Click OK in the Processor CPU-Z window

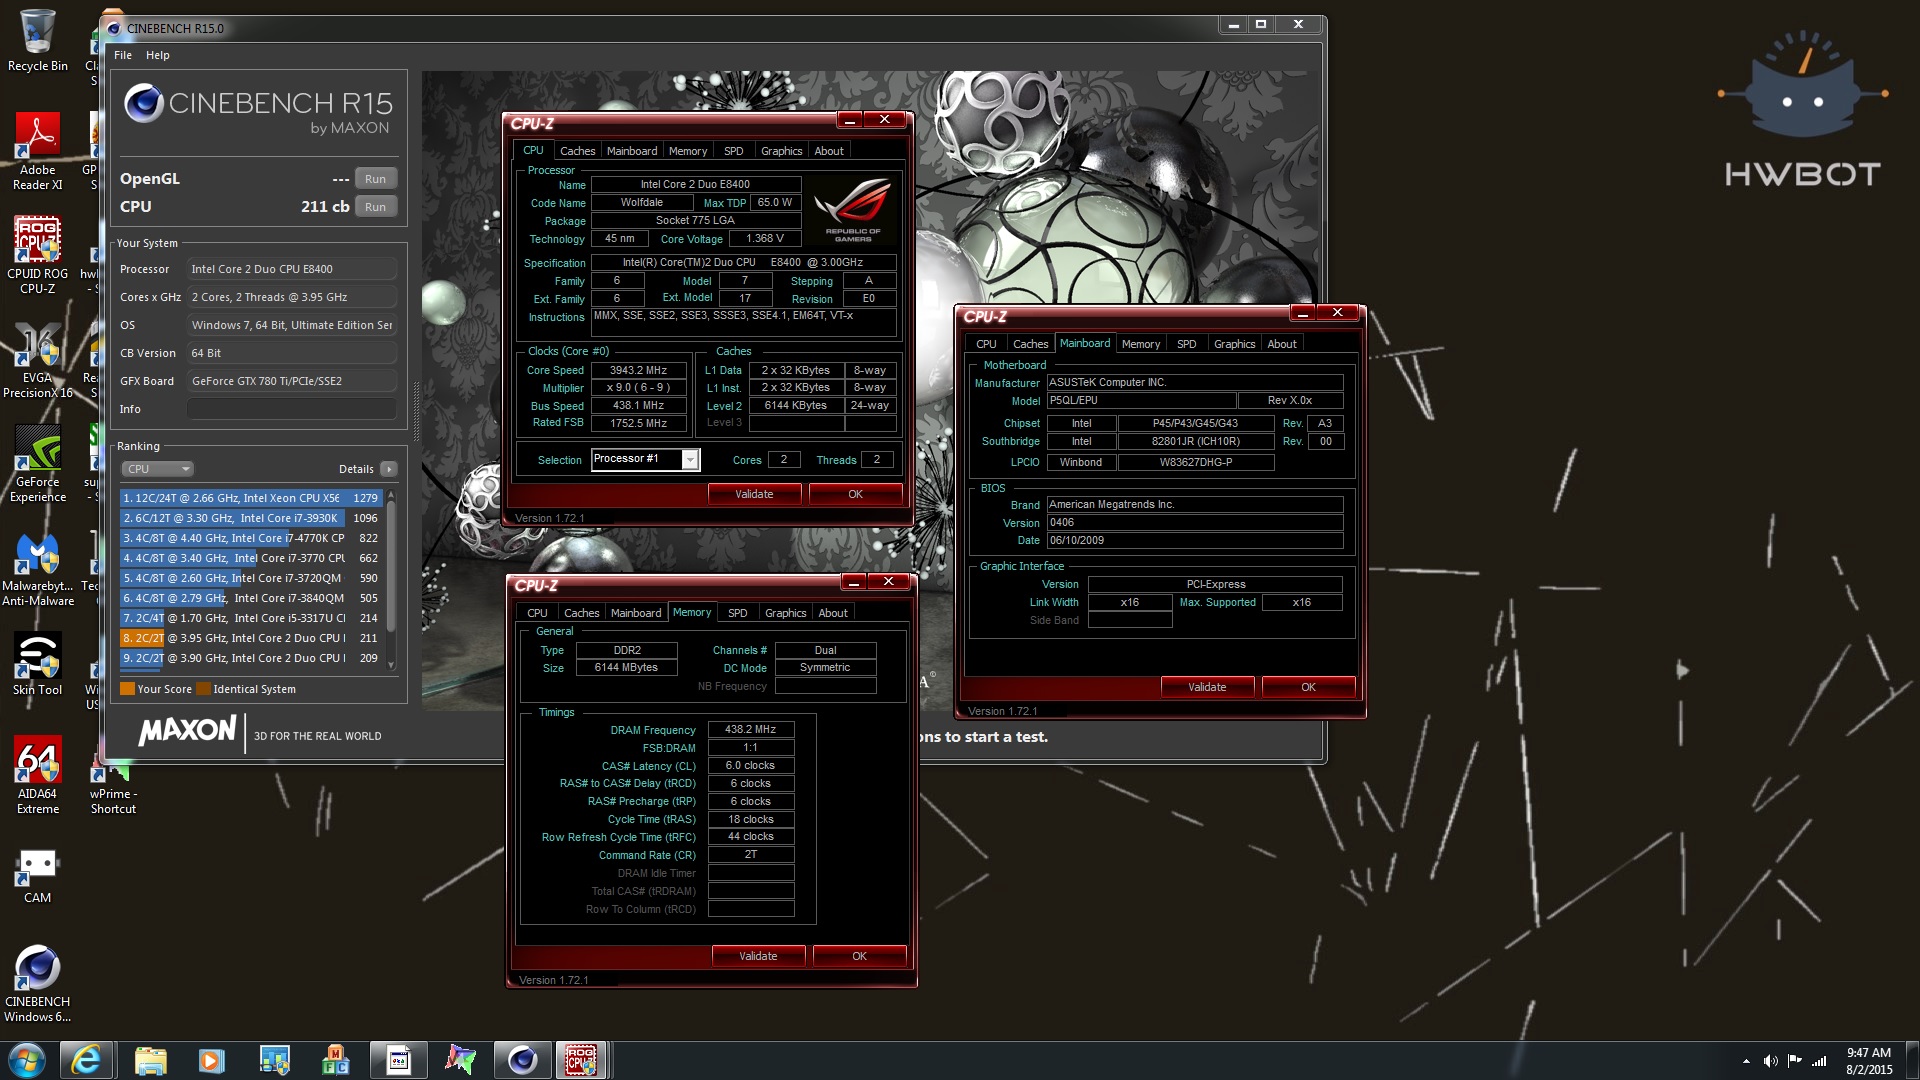[855, 494]
